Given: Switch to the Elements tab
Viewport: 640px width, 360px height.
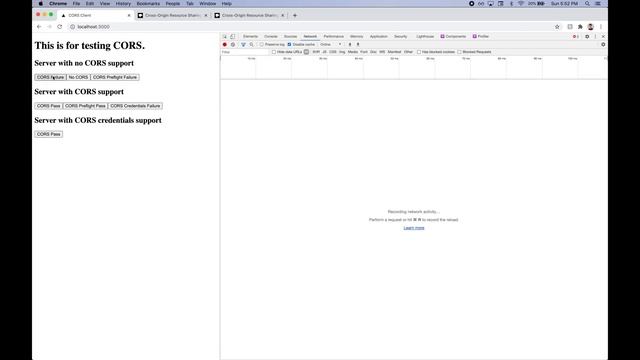Looking at the screenshot, I should (x=251, y=36).
